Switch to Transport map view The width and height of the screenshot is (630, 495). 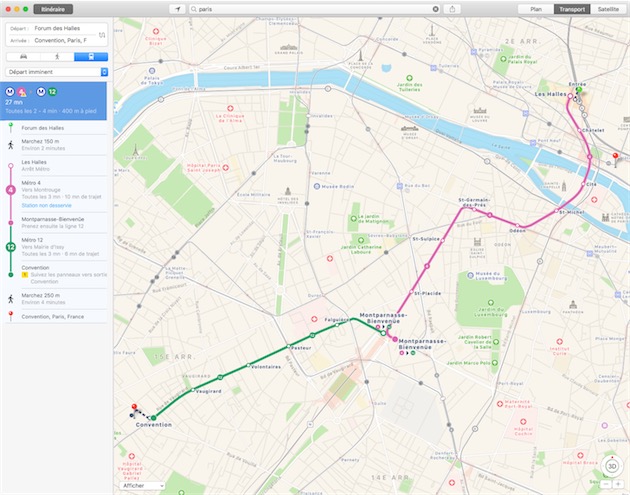click(x=572, y=9)
